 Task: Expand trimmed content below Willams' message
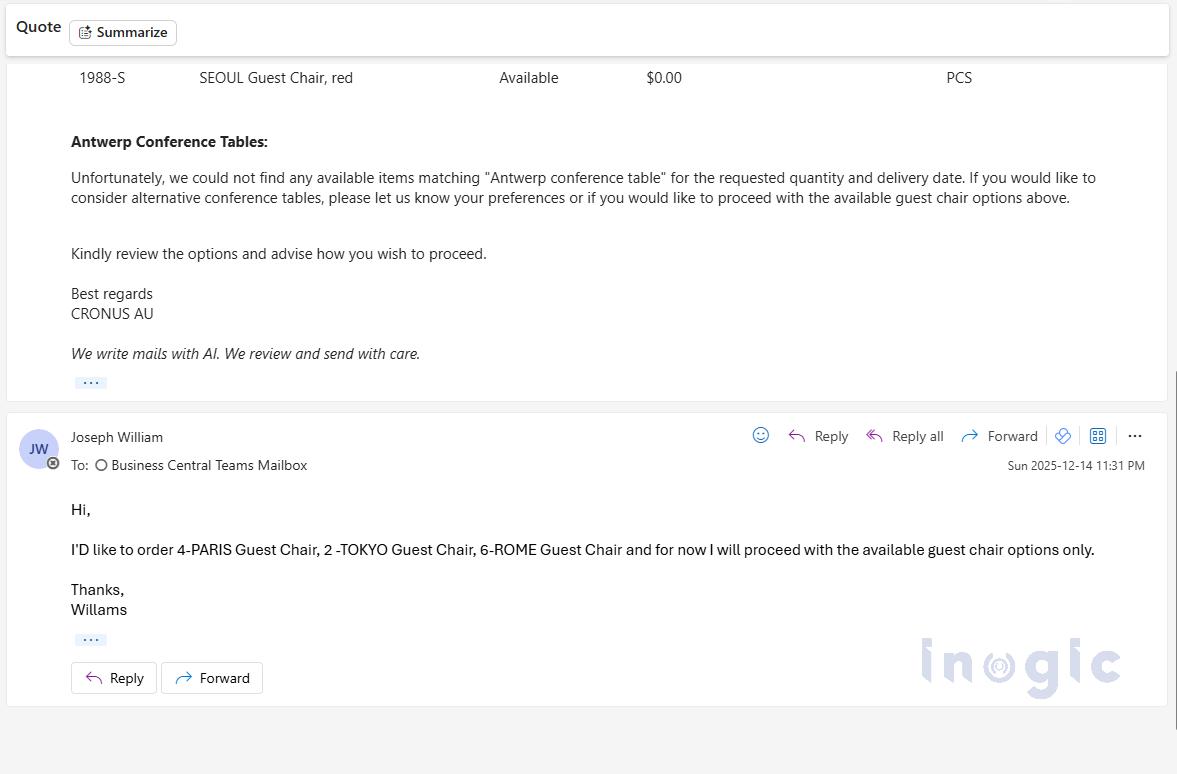point(91,639)
